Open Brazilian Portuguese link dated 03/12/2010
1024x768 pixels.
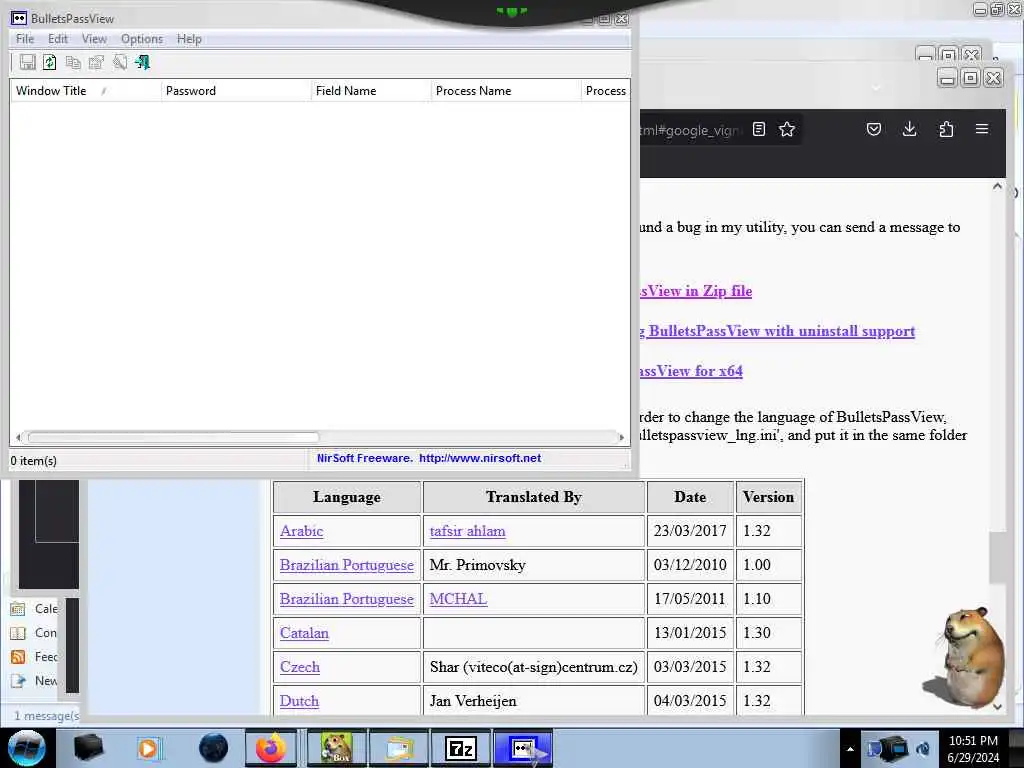[x=346, y=565]
